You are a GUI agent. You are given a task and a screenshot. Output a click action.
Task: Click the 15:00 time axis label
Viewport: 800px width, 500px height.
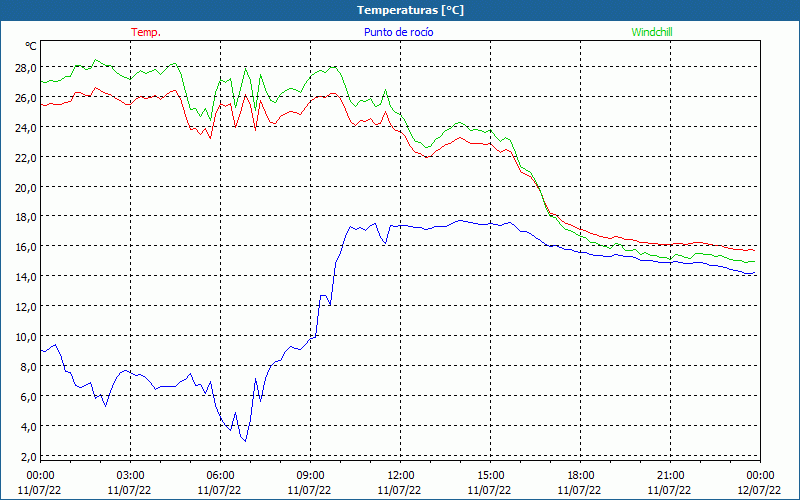tap(490, 476)
